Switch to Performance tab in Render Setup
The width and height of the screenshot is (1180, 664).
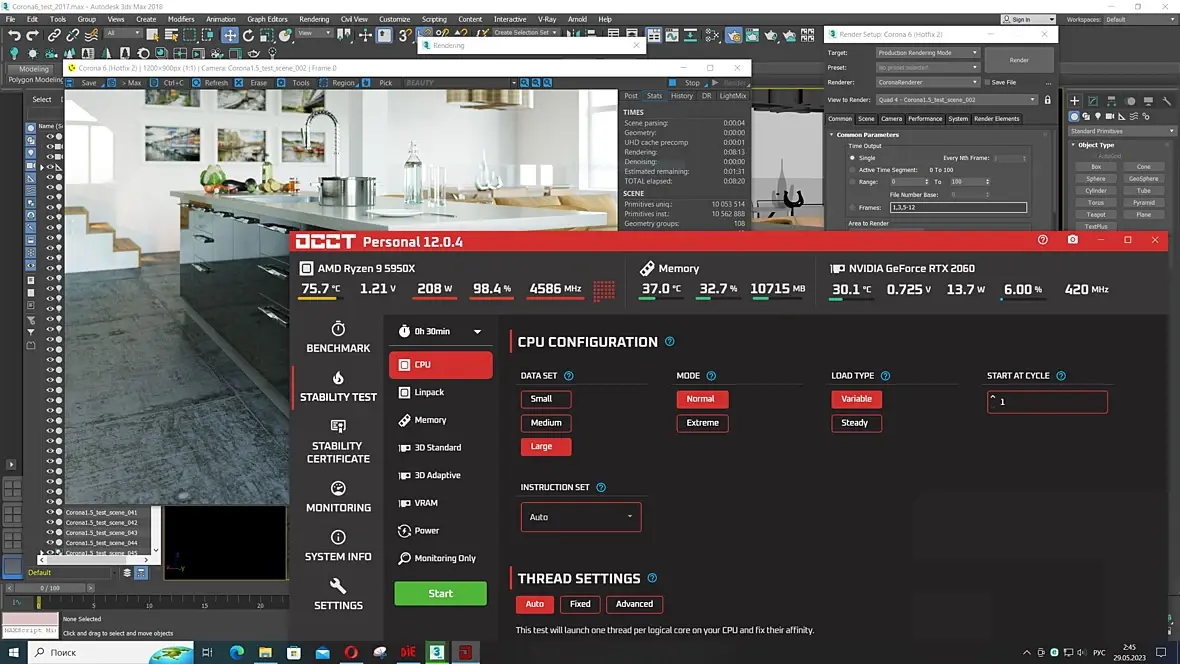pos(924,118)
